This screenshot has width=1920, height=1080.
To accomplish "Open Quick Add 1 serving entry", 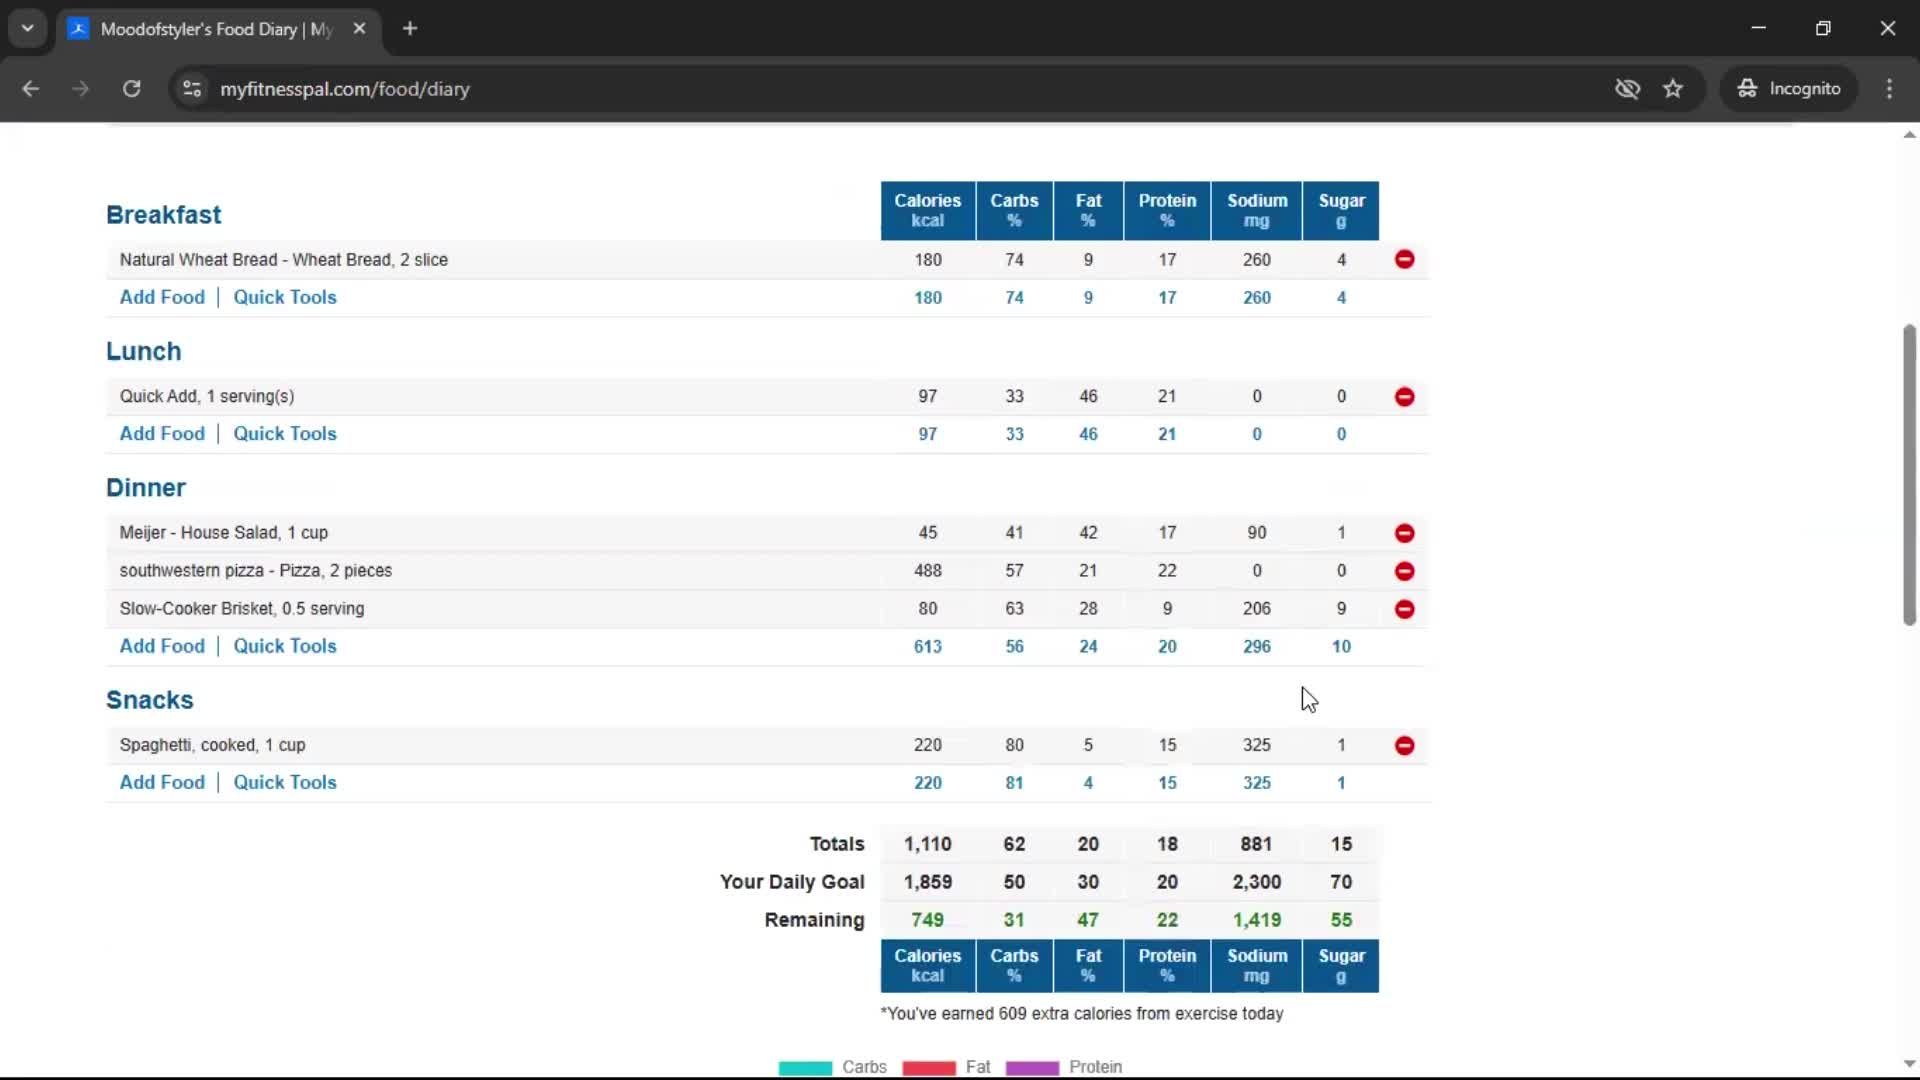I will click(x=207, y=397).
